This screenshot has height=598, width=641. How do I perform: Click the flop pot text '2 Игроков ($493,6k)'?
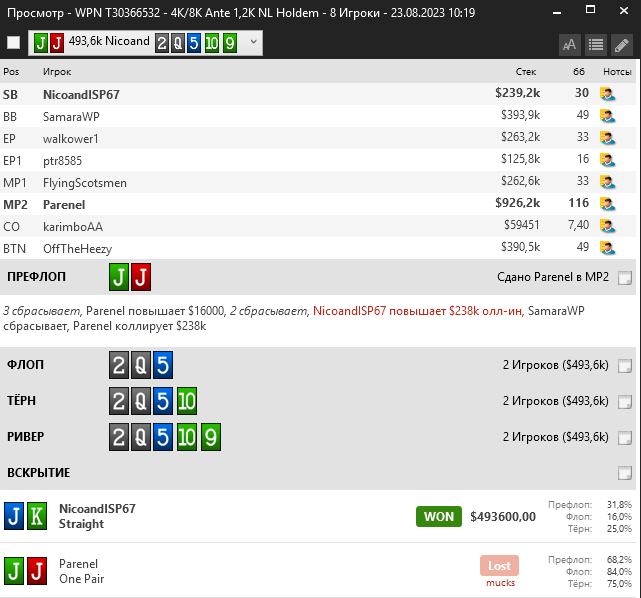point(556,365)
